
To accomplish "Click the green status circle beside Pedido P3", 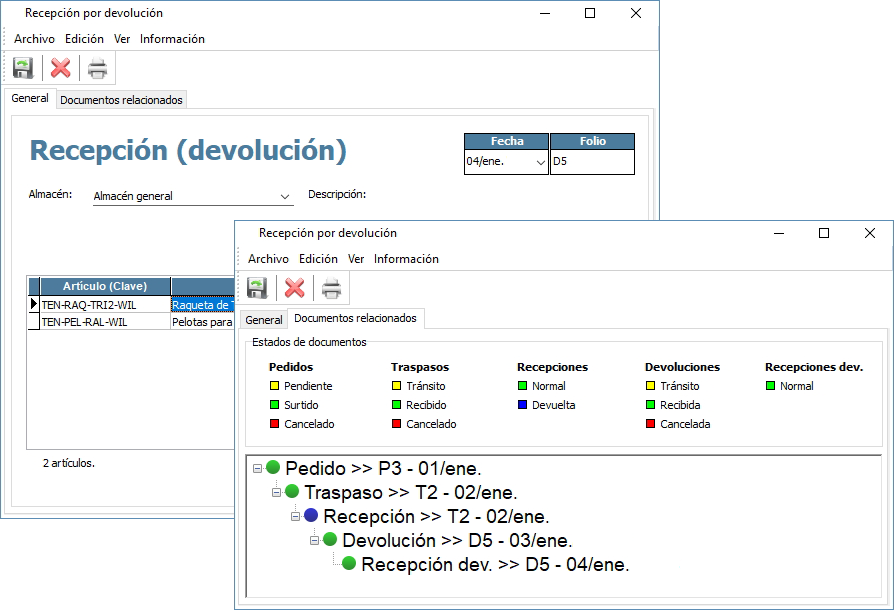I will (x=273, y=467).
